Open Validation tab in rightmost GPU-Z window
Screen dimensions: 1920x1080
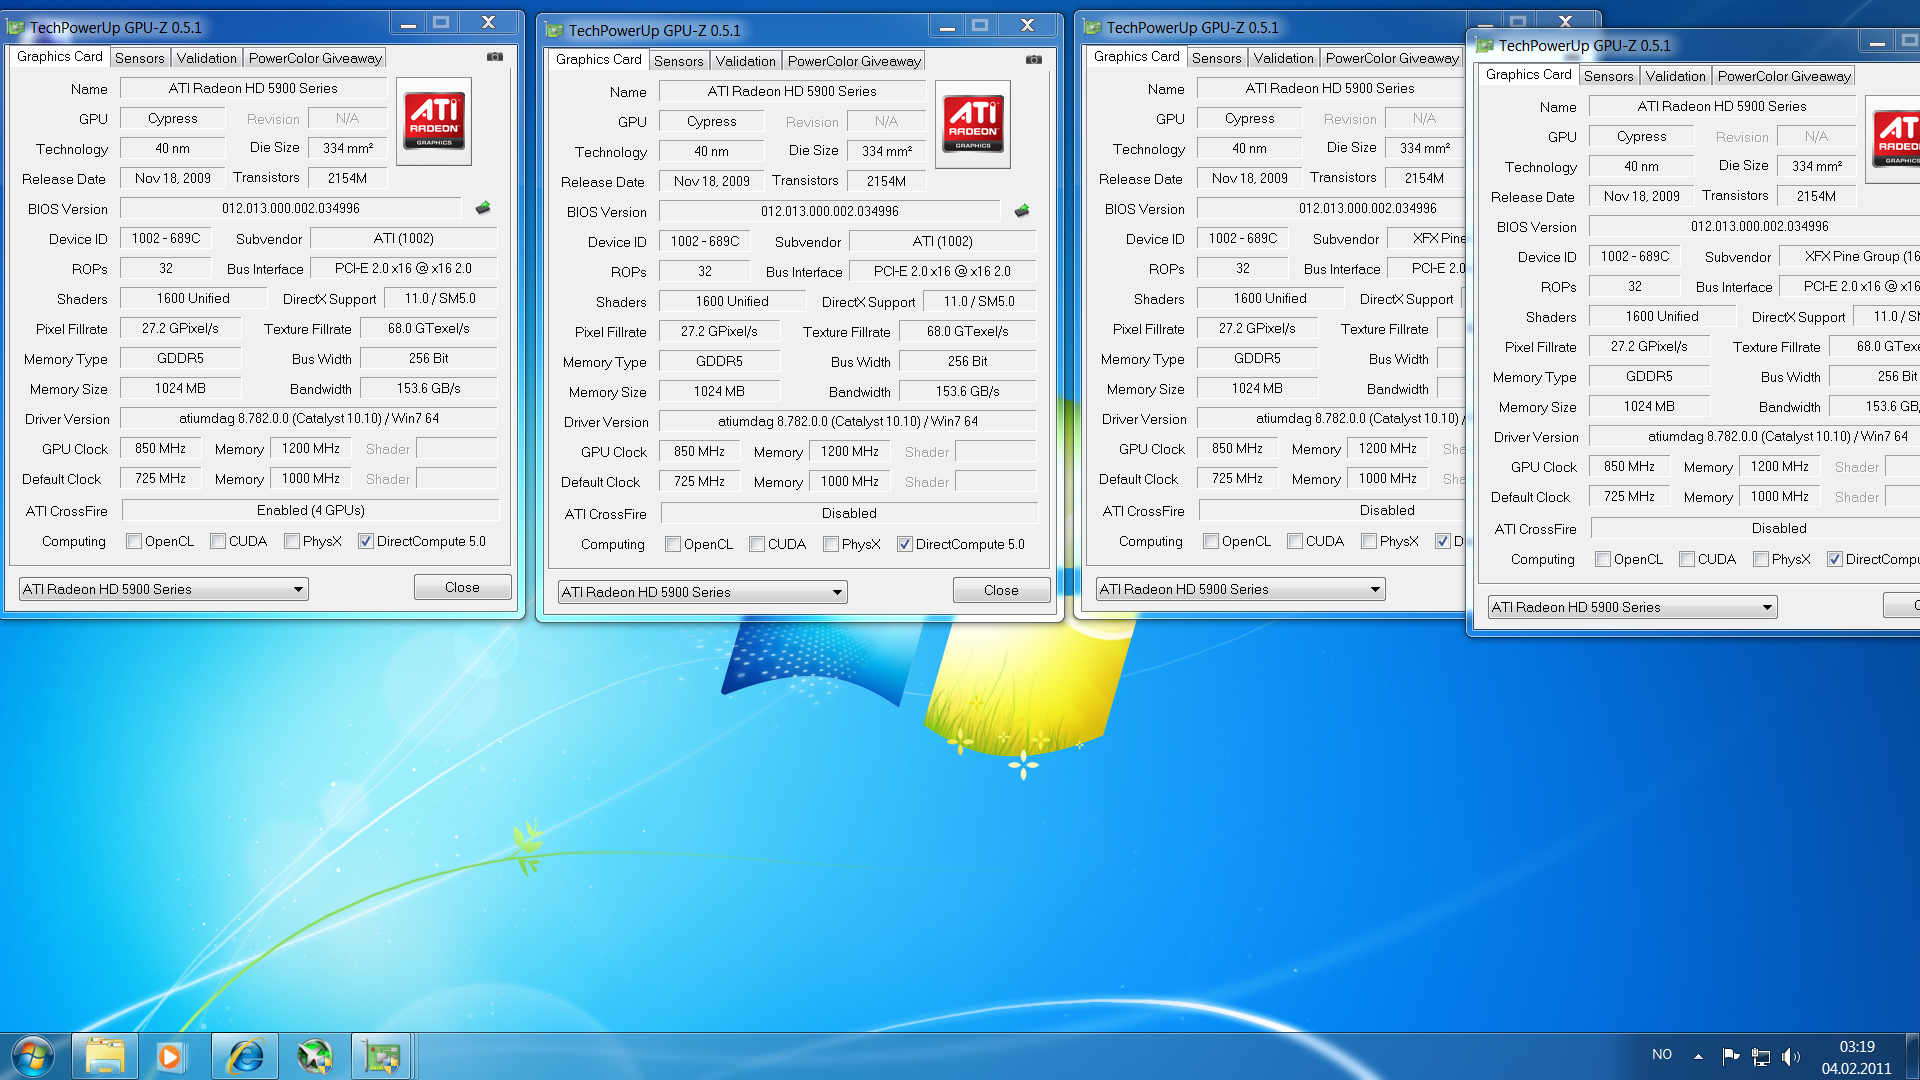pos(1676,76)
